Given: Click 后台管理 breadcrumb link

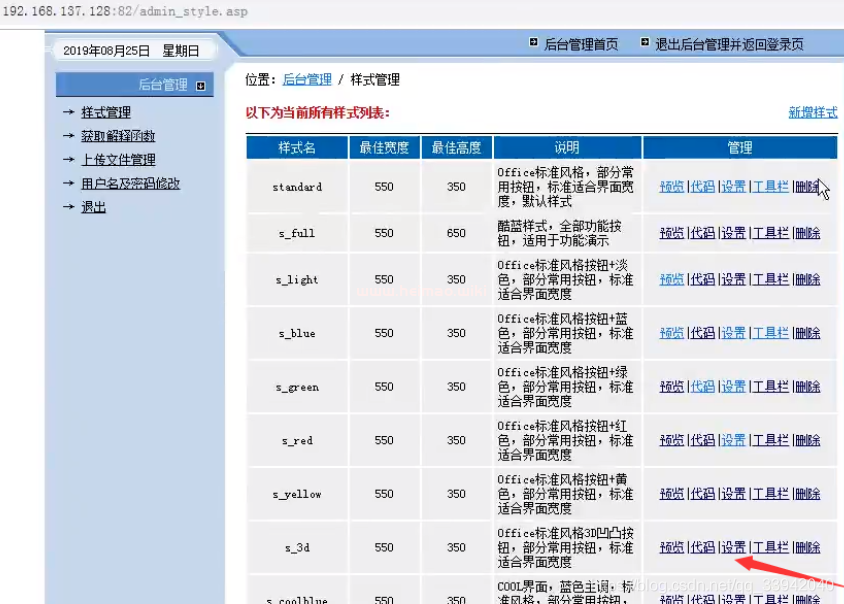Looking at the screenshot, I should click(x=307, y=80).
